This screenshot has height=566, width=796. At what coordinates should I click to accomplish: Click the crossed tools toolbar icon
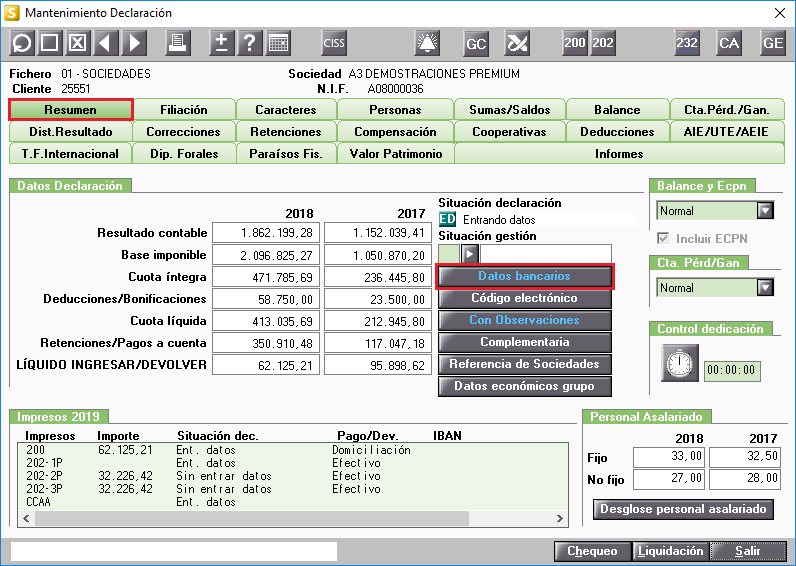coord(517,43)
